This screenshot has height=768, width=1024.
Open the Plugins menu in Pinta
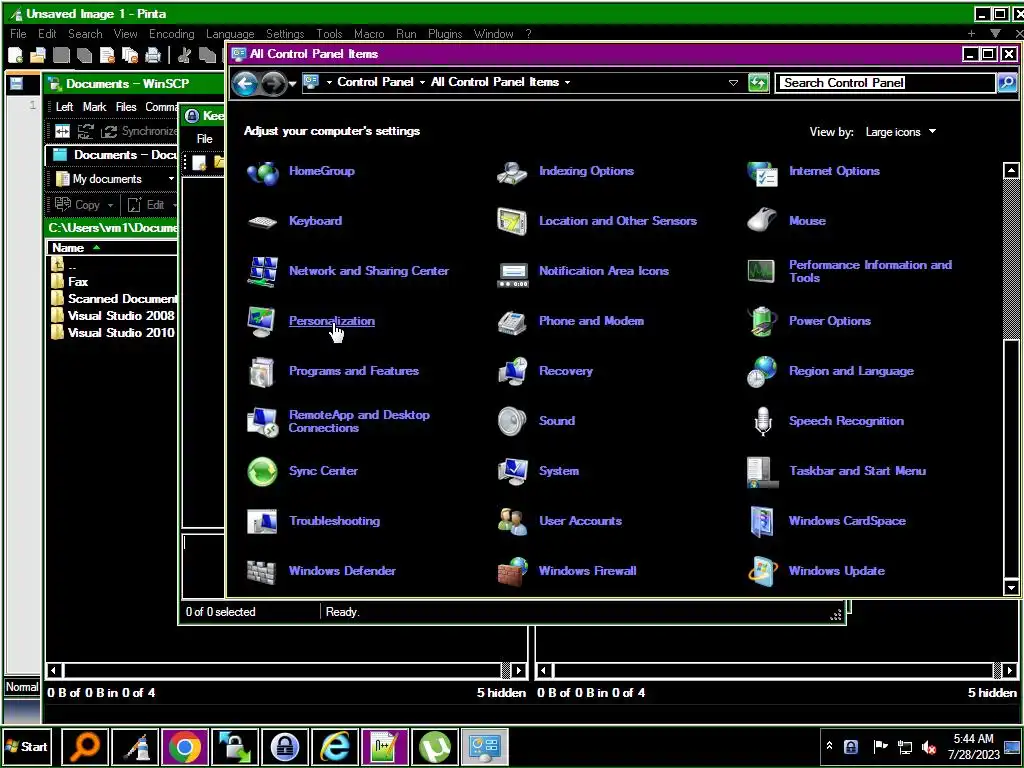tap(445, 34)
